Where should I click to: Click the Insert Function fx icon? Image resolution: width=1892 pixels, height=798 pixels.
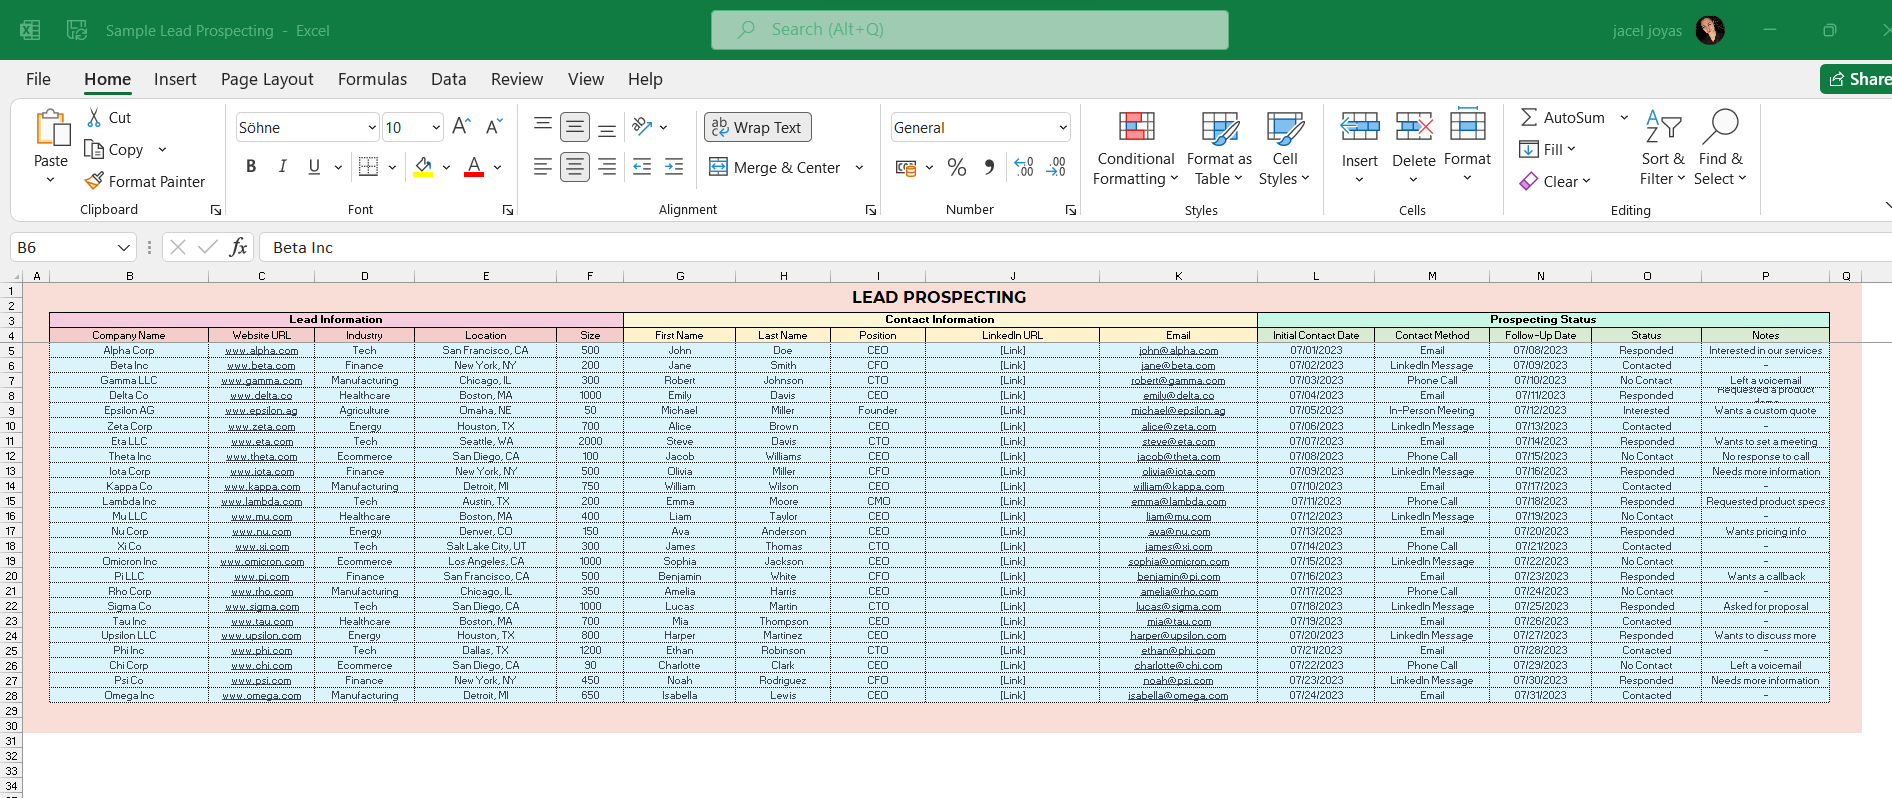[x=238, y=247]
